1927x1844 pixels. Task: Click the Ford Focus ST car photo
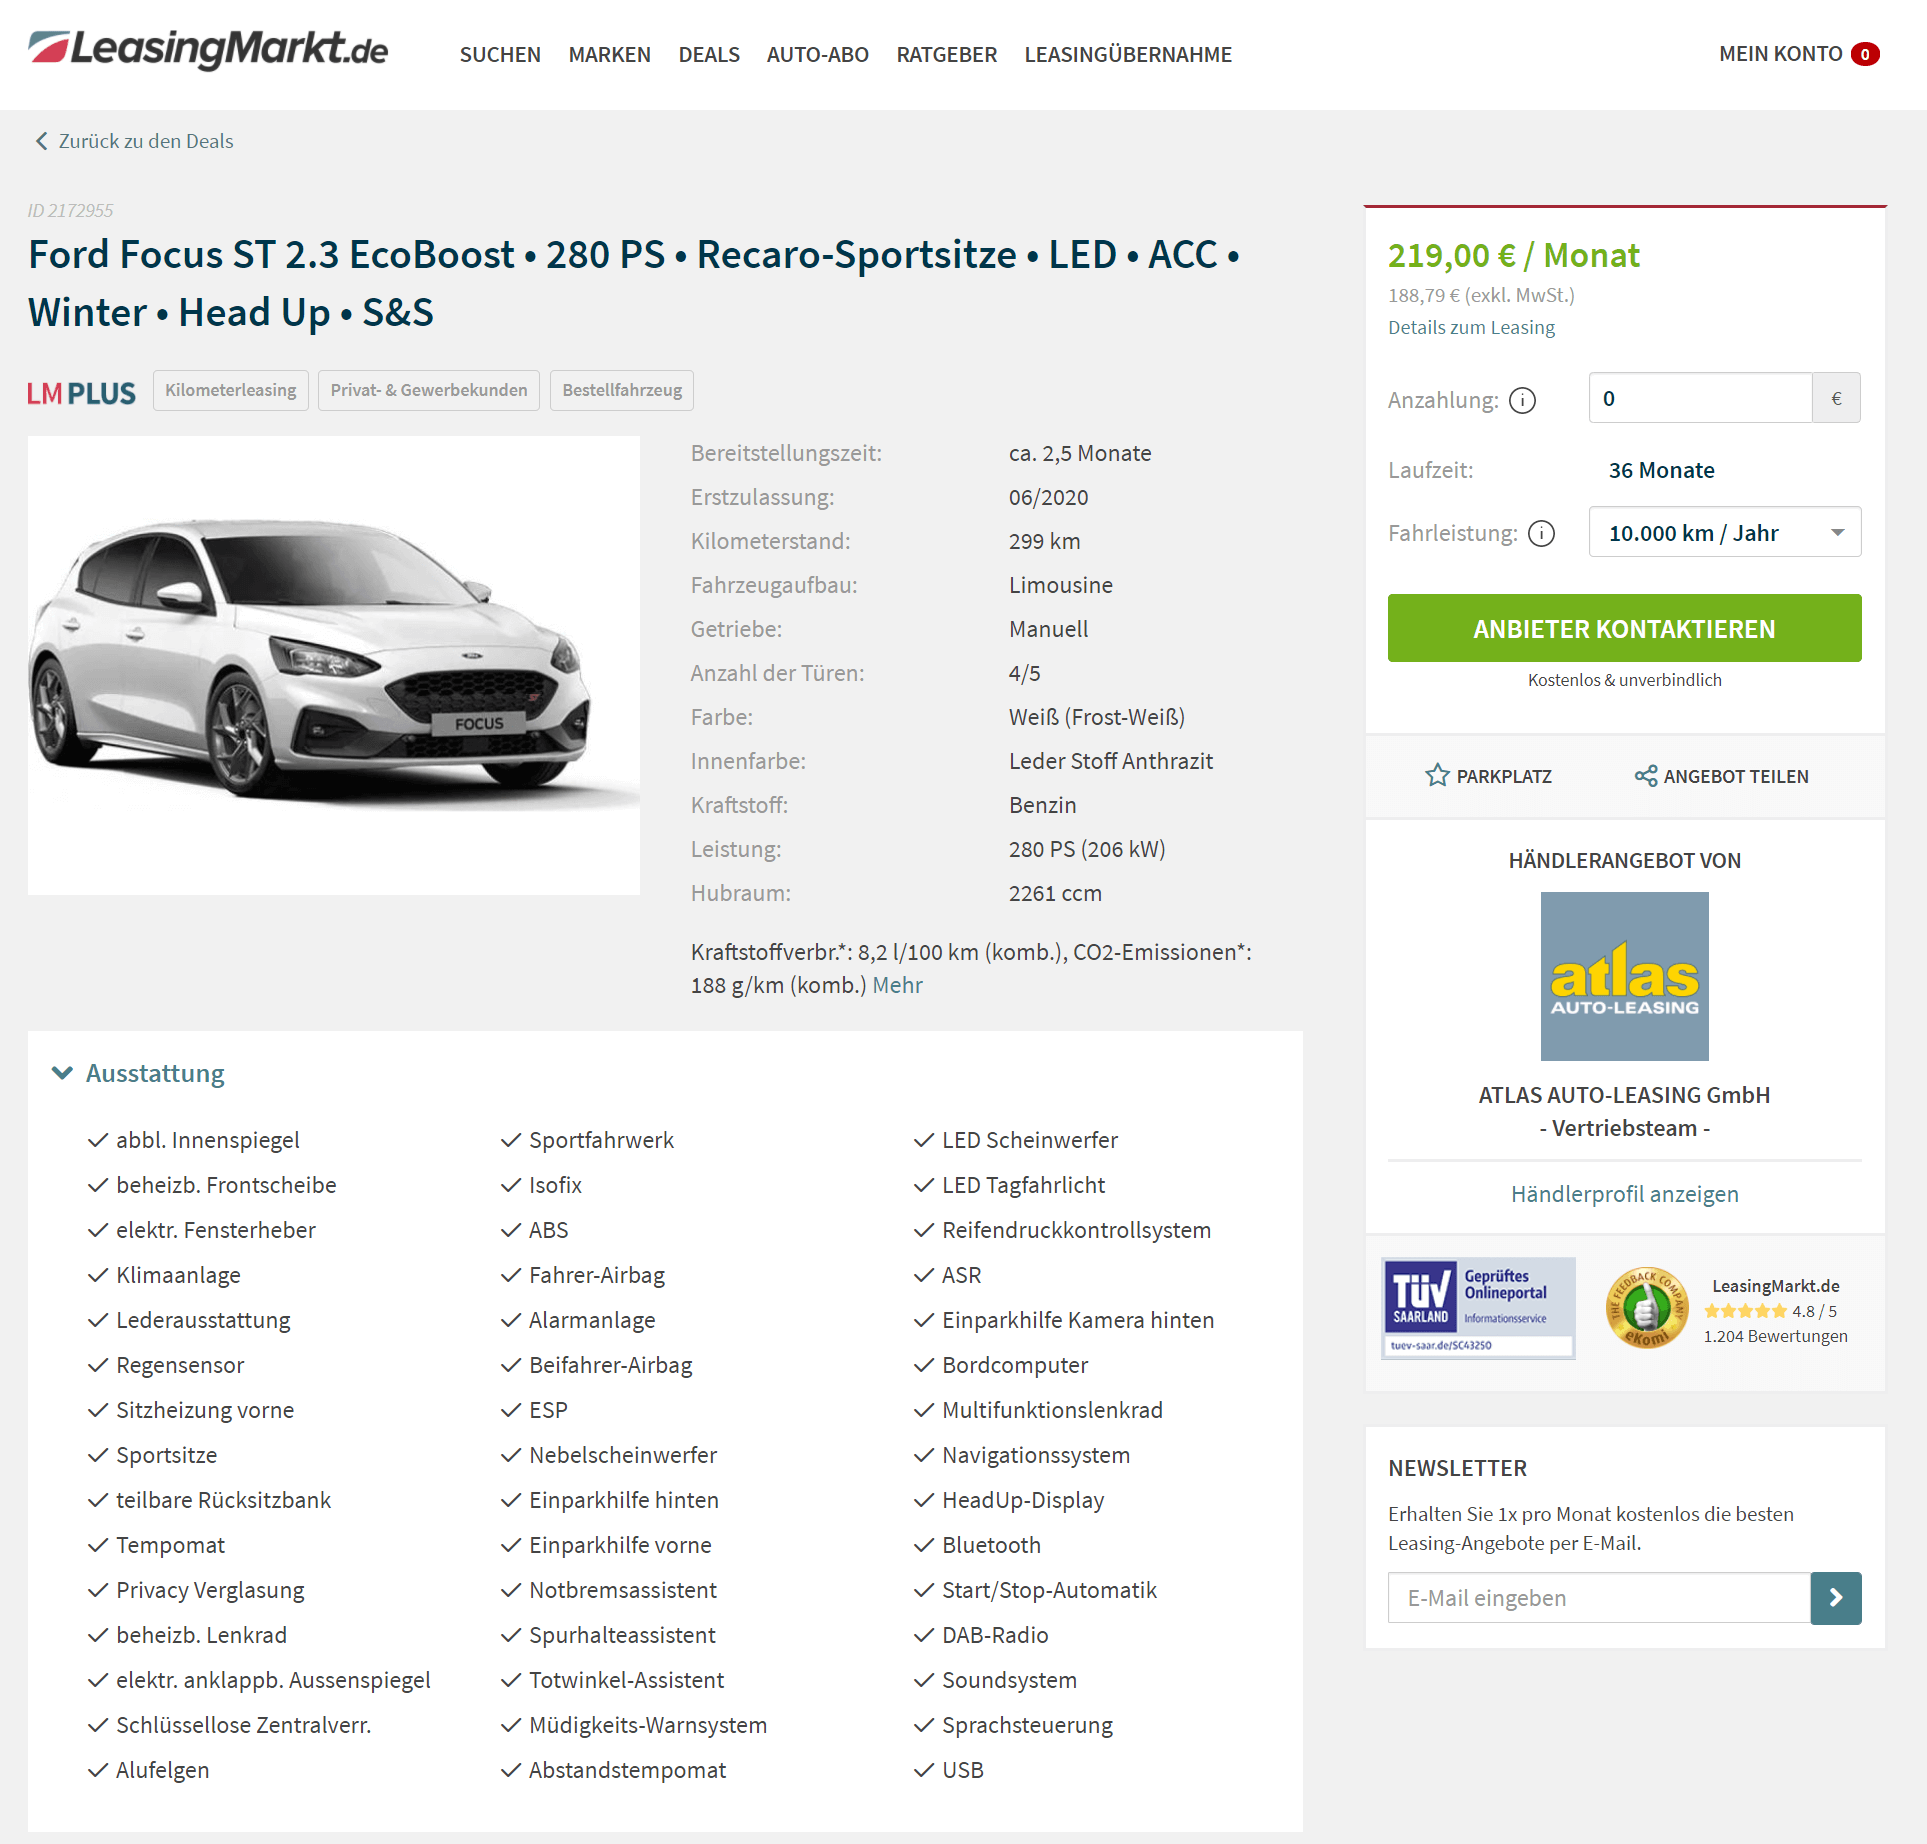(x=333, y=665)
